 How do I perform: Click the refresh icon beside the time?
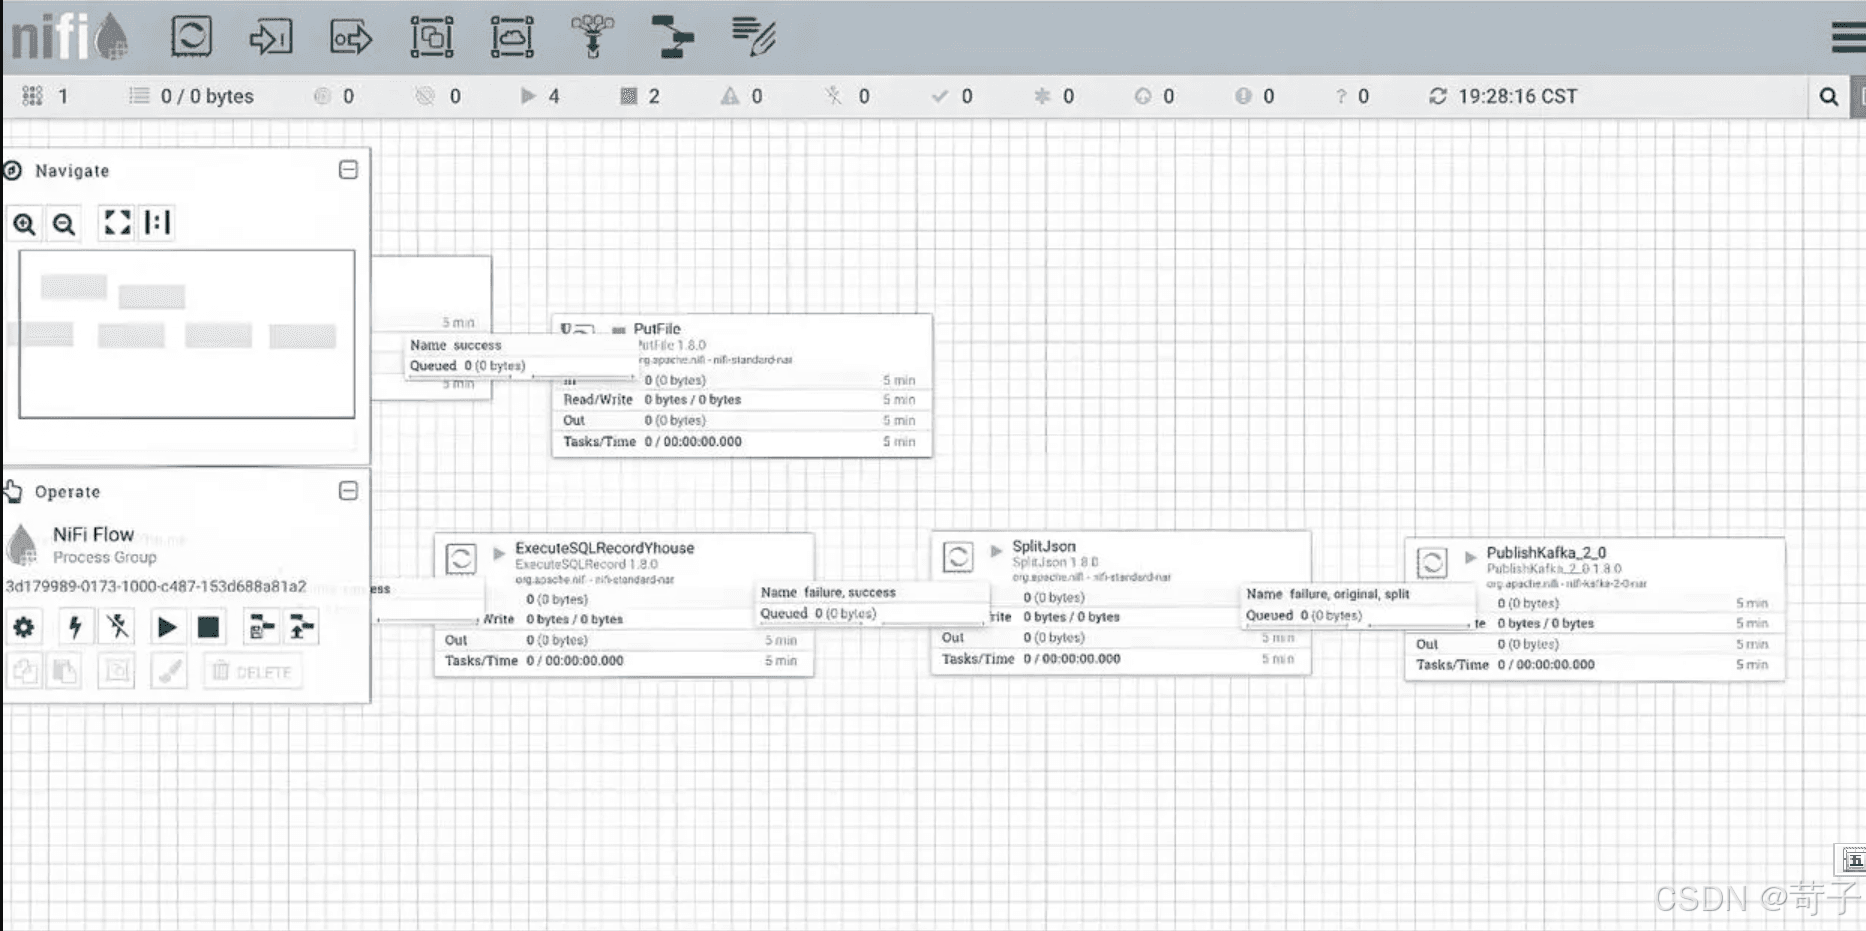pos(1438,96)
